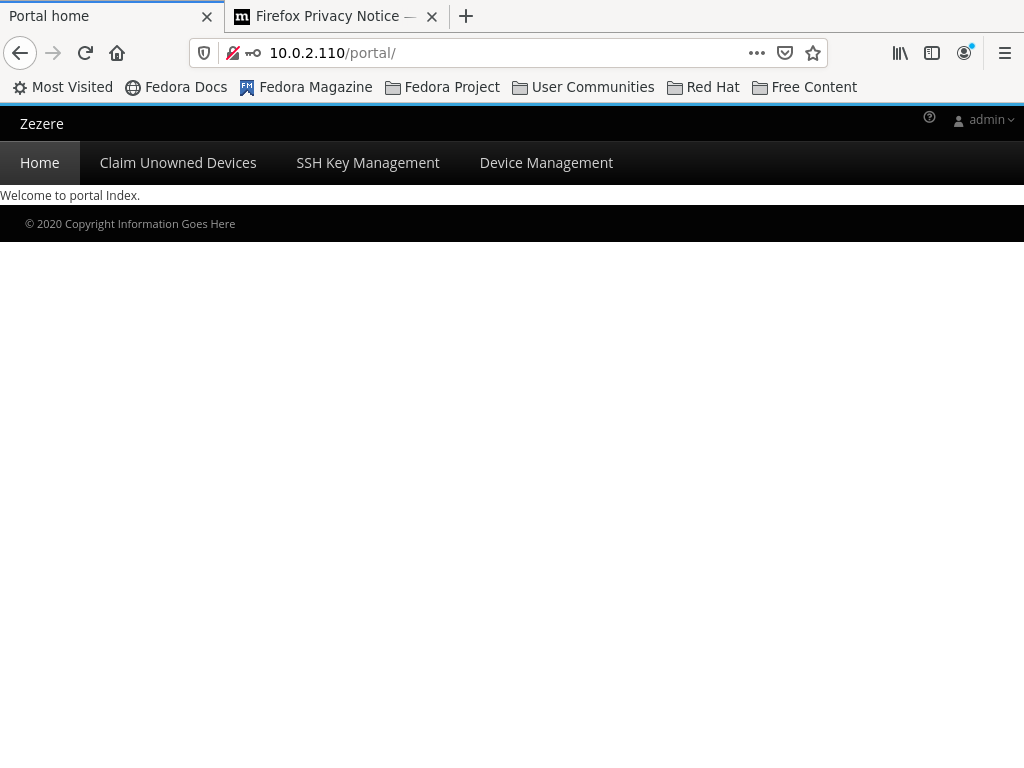
Task: Show insecure connection lock info
Action: click(x=232, y=53)
